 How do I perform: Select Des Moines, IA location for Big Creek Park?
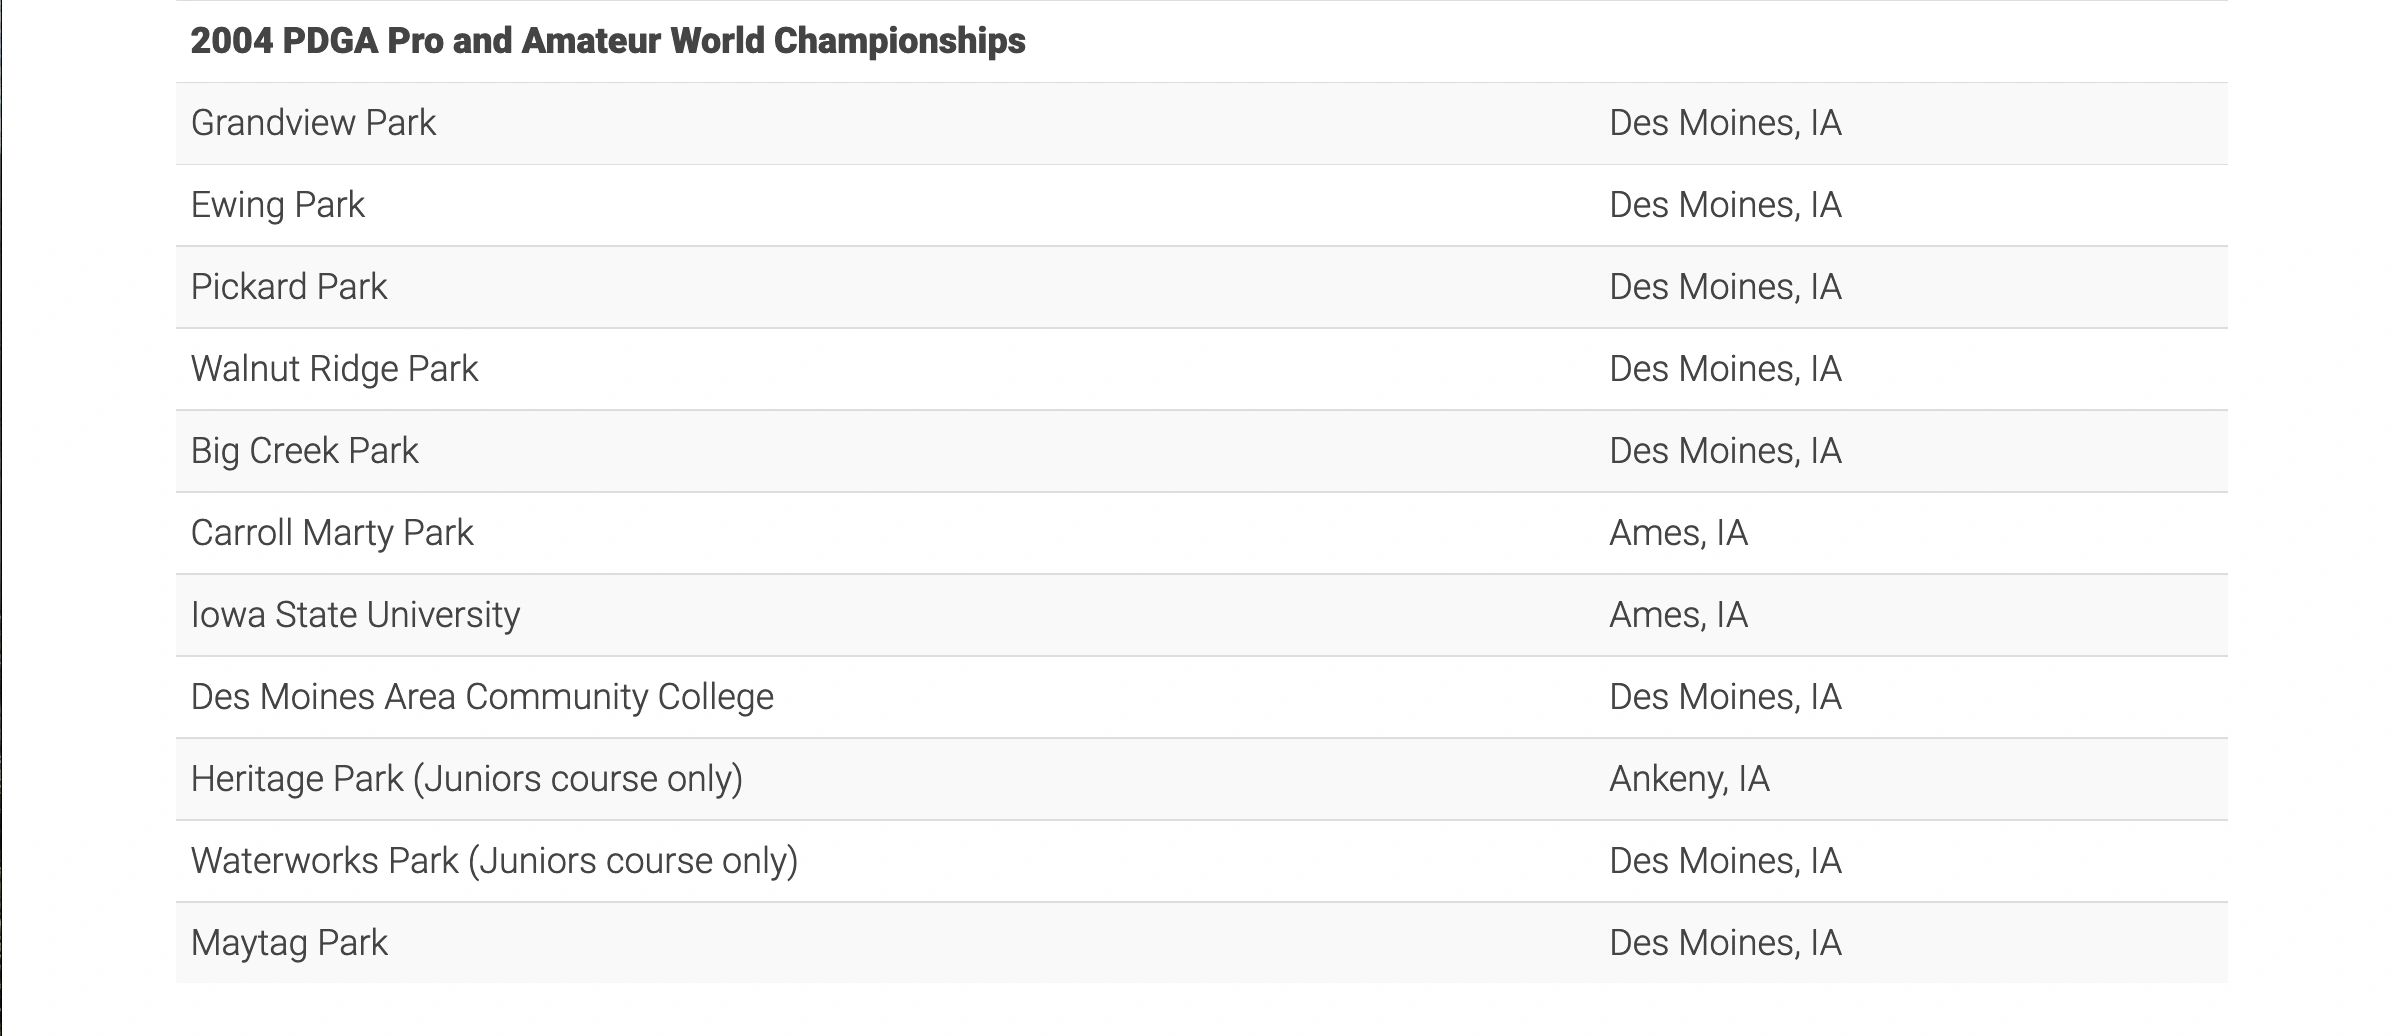point(1724,451)
